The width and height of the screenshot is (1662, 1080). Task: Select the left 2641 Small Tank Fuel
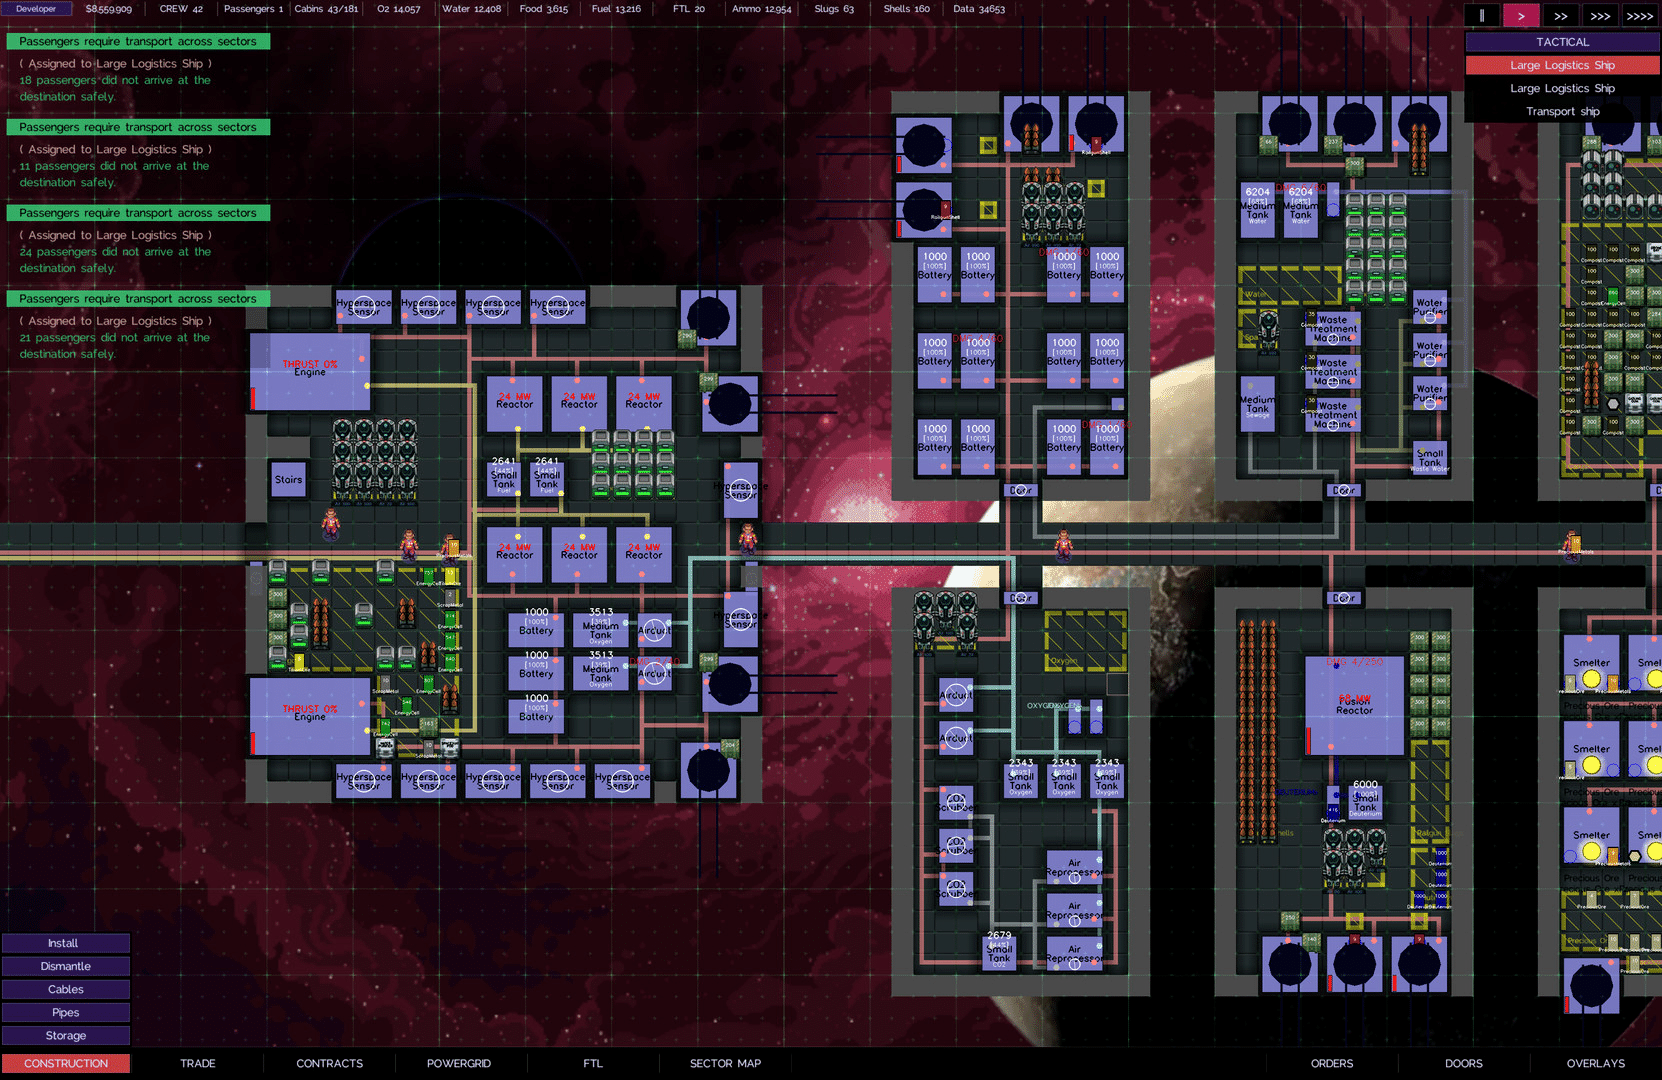(504, 478)
